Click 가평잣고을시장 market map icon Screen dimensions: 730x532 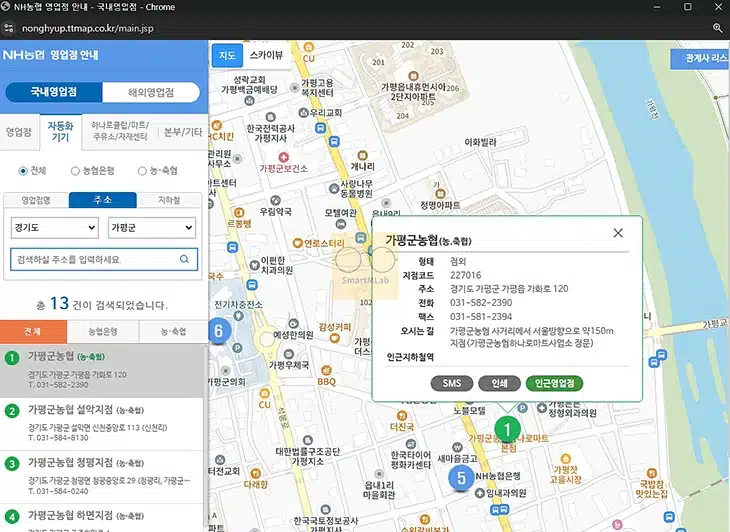point(566,458)
